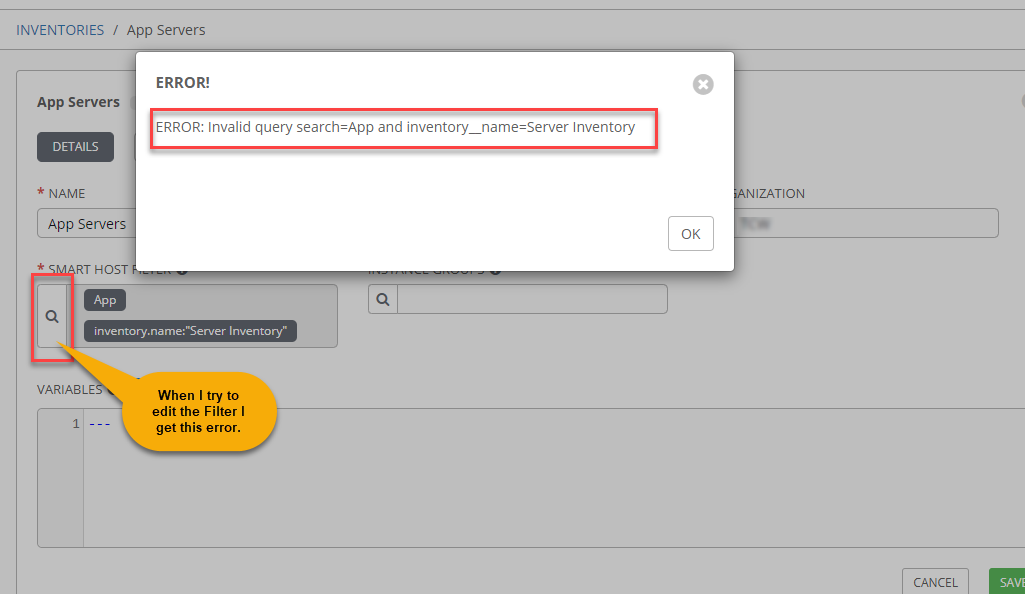Click the Smart Host Filter info icon
The image size is (1025, 594).
pos(182,269)
